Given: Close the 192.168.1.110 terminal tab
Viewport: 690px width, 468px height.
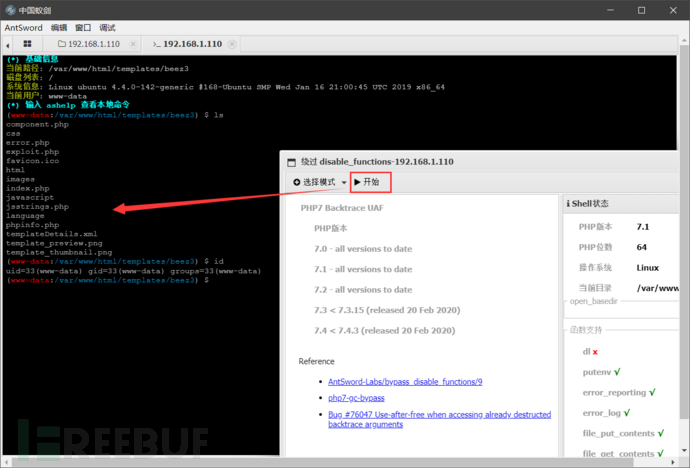Looking at the screenshot, I should click(x=232, y=44).
